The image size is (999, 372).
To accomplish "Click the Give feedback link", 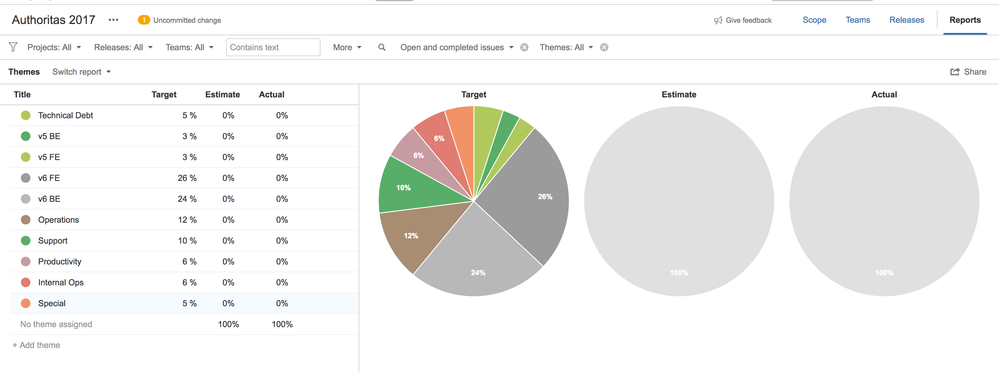I will [749, 20].
